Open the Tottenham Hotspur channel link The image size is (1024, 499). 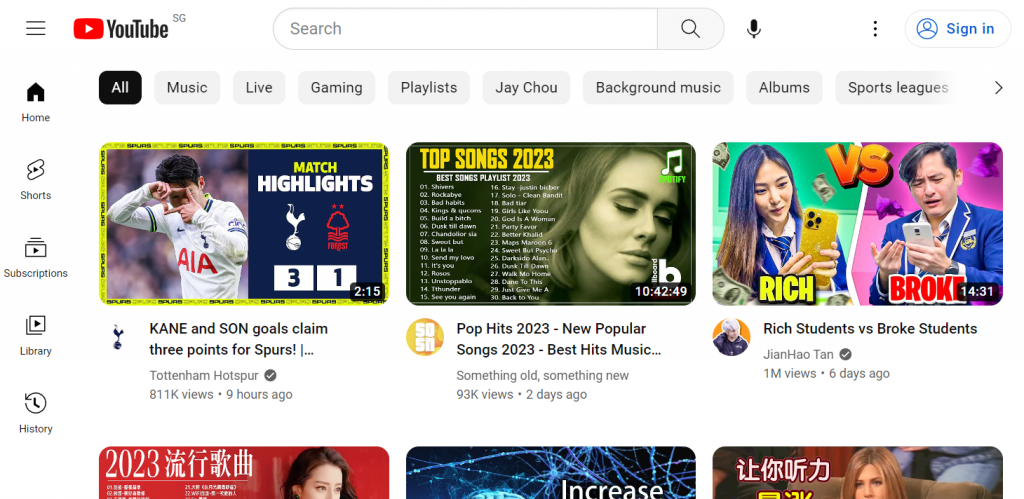tap(204, 375)
